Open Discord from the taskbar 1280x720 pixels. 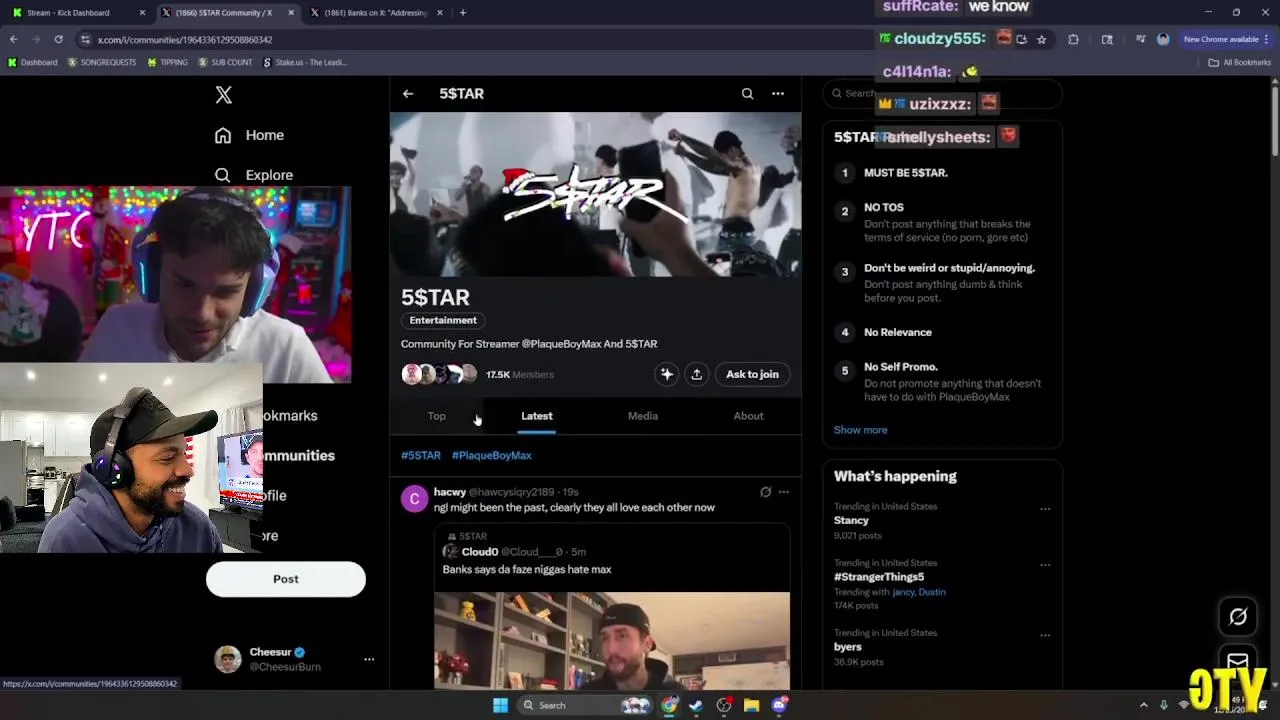click(779, 705)
